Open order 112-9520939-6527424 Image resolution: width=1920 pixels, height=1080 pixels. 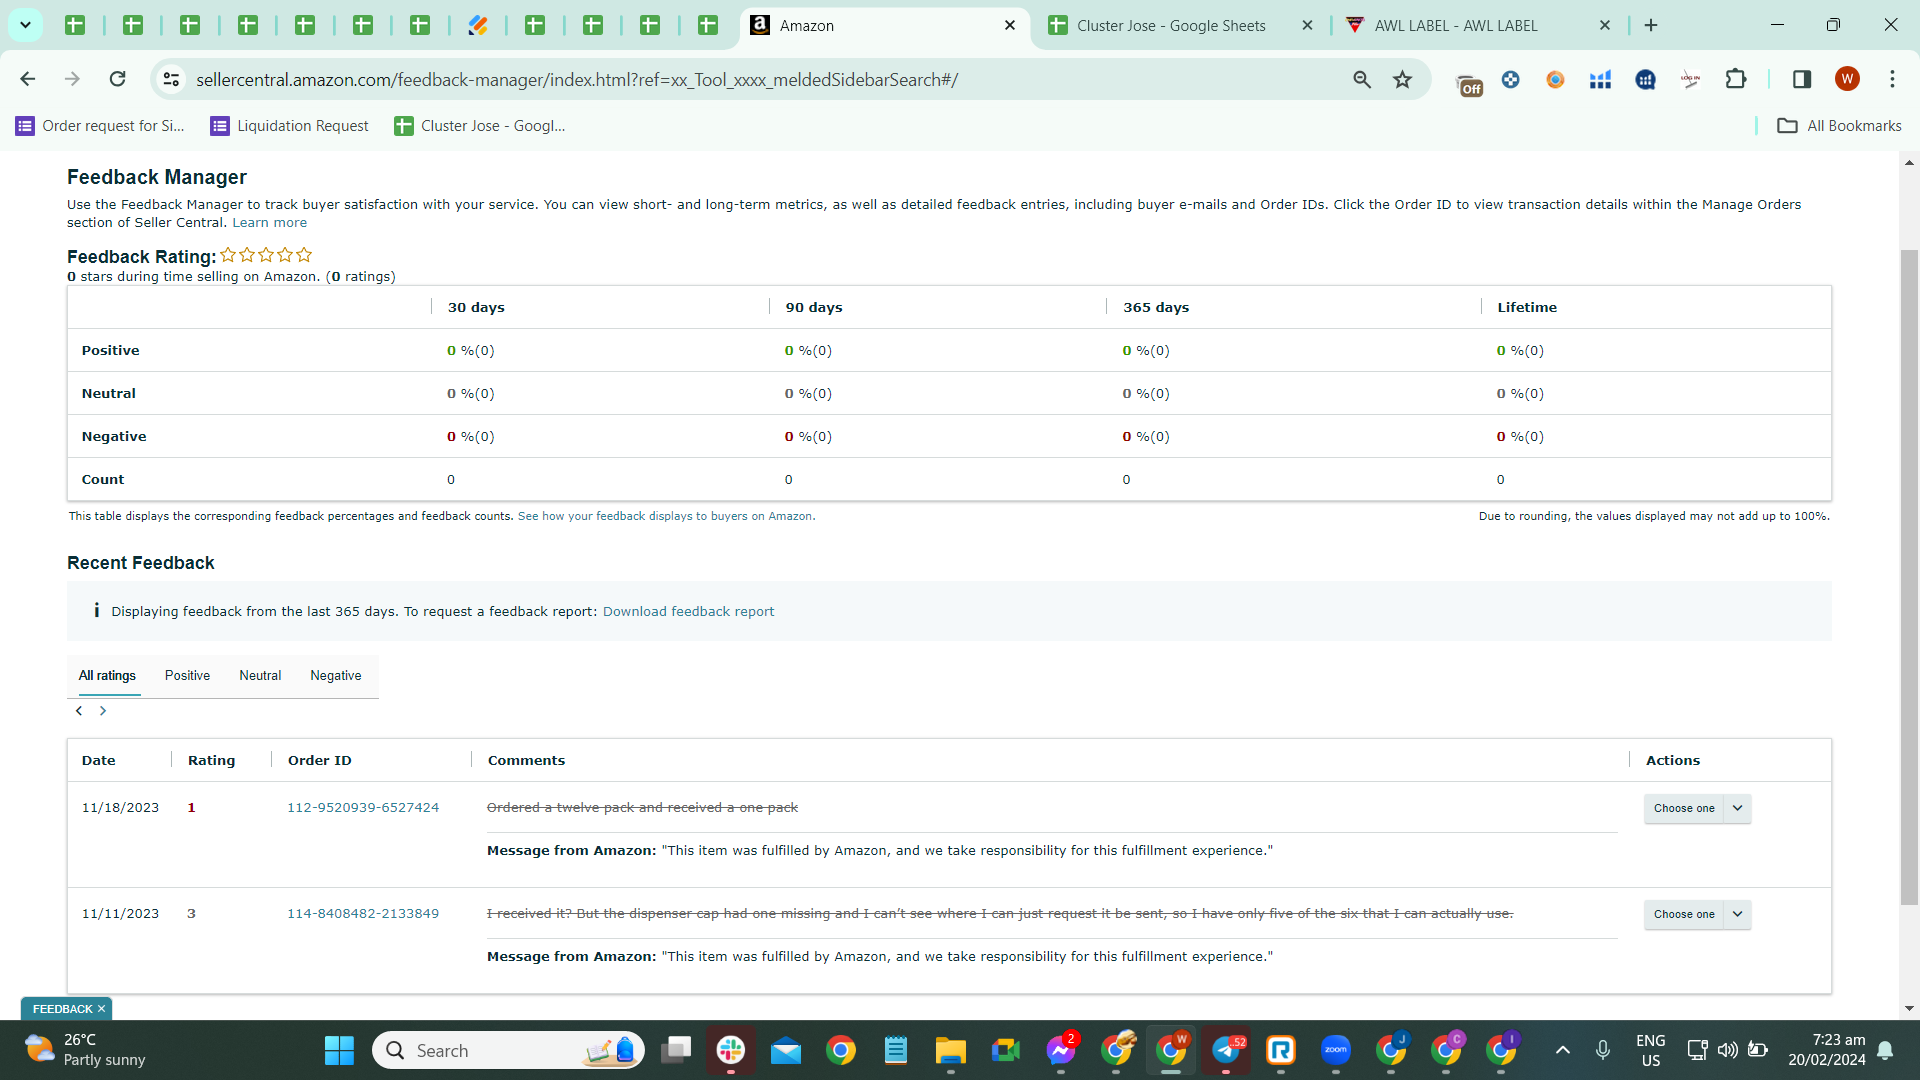pos(363,807)
